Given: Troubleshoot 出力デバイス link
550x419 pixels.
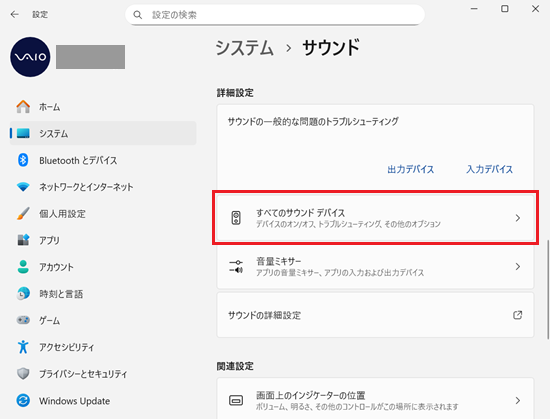Looking at the screenshot, I should click(410, 169).
